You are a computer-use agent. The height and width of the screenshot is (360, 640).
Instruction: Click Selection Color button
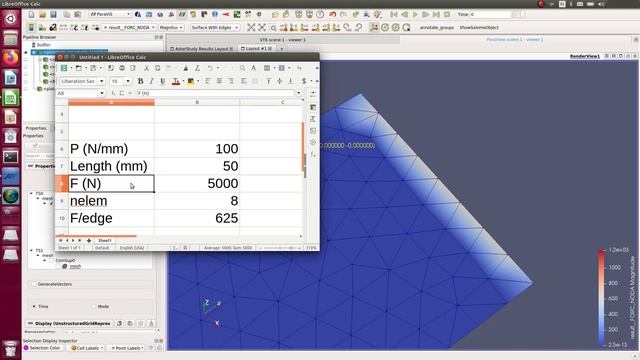42,348
